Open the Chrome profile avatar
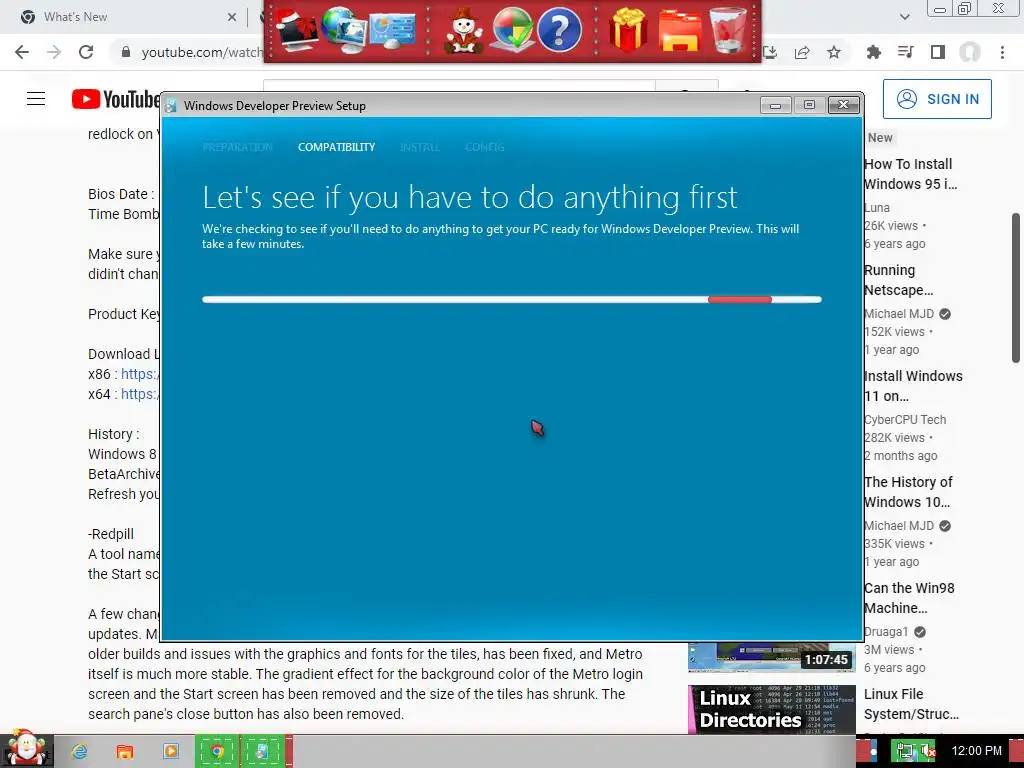The width and height of the screenshot is (1024, 768). [970, 52]
